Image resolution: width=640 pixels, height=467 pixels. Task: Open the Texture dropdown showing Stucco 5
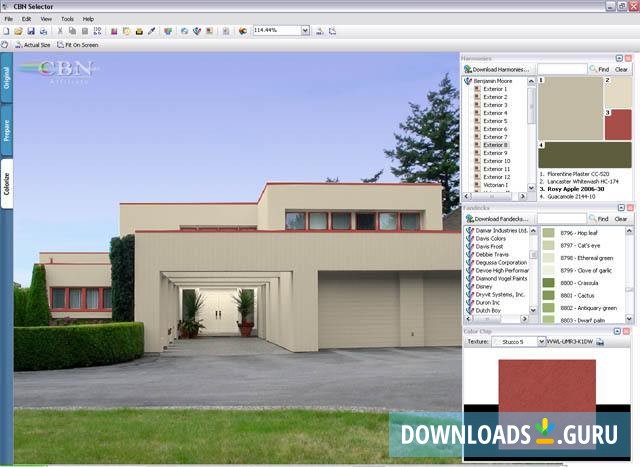click(541, 341)
